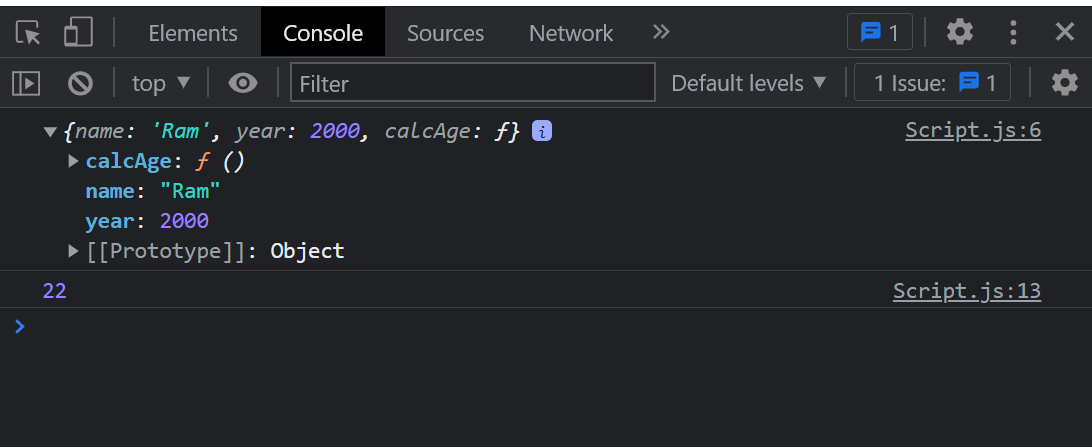Focus the console Filter input field
The width and height of the screenshot is (1092, 447).
(x=473, y=83)
